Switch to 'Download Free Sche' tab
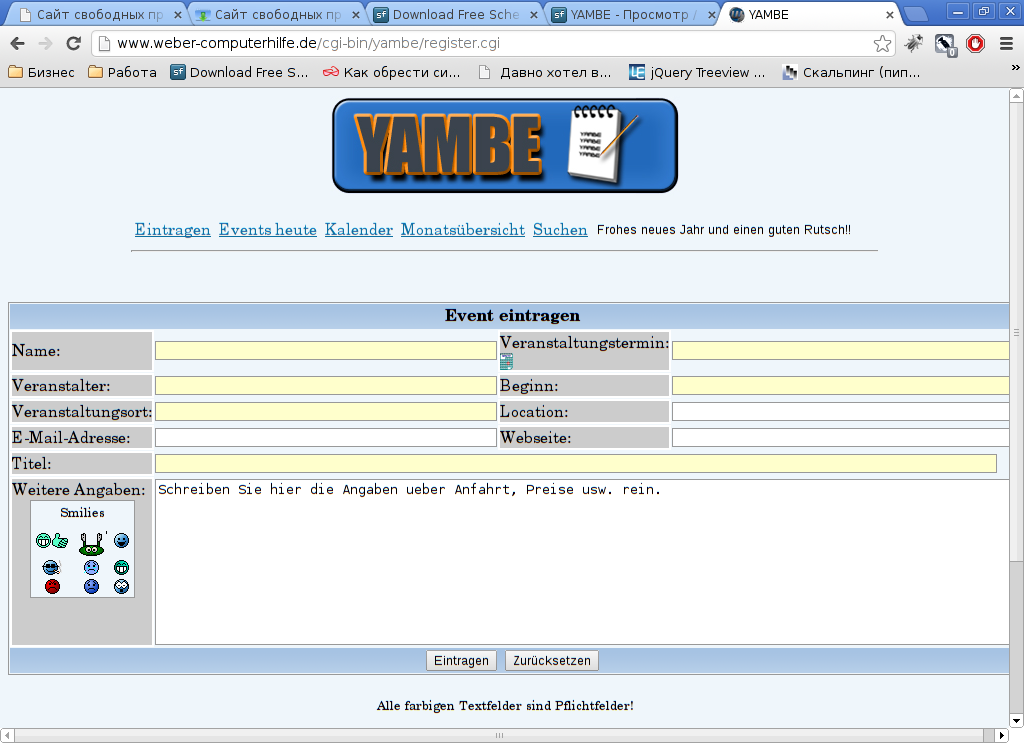Image resolution: width=1024 pixels, height=743 pixels. 456,14
